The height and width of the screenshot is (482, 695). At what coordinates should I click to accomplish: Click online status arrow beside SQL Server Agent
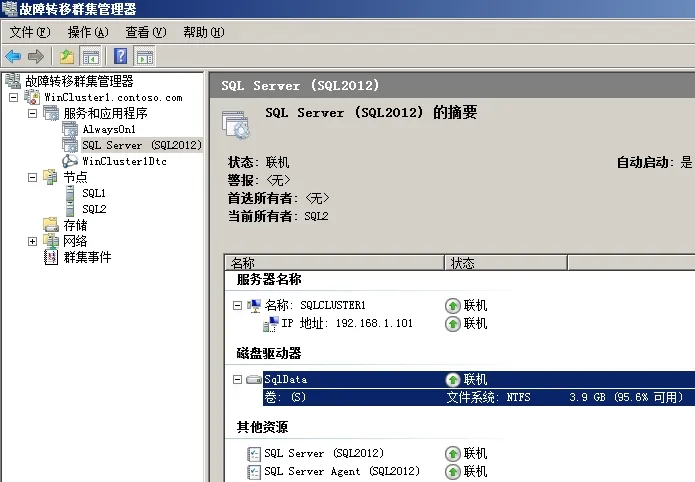coord(453,471)
